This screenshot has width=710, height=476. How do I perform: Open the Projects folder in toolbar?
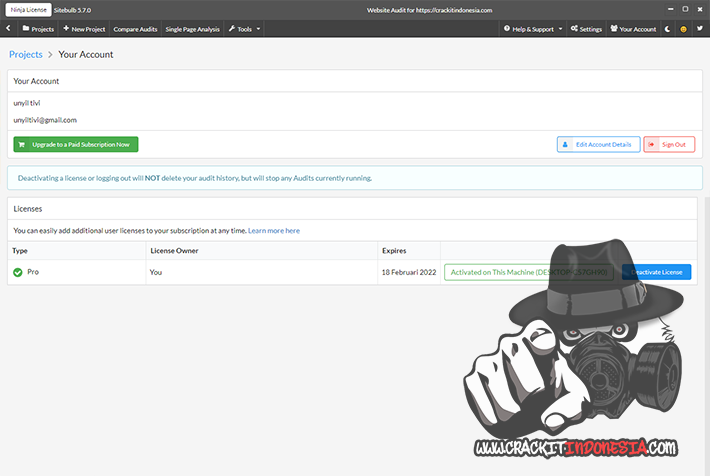coord(37,29)
